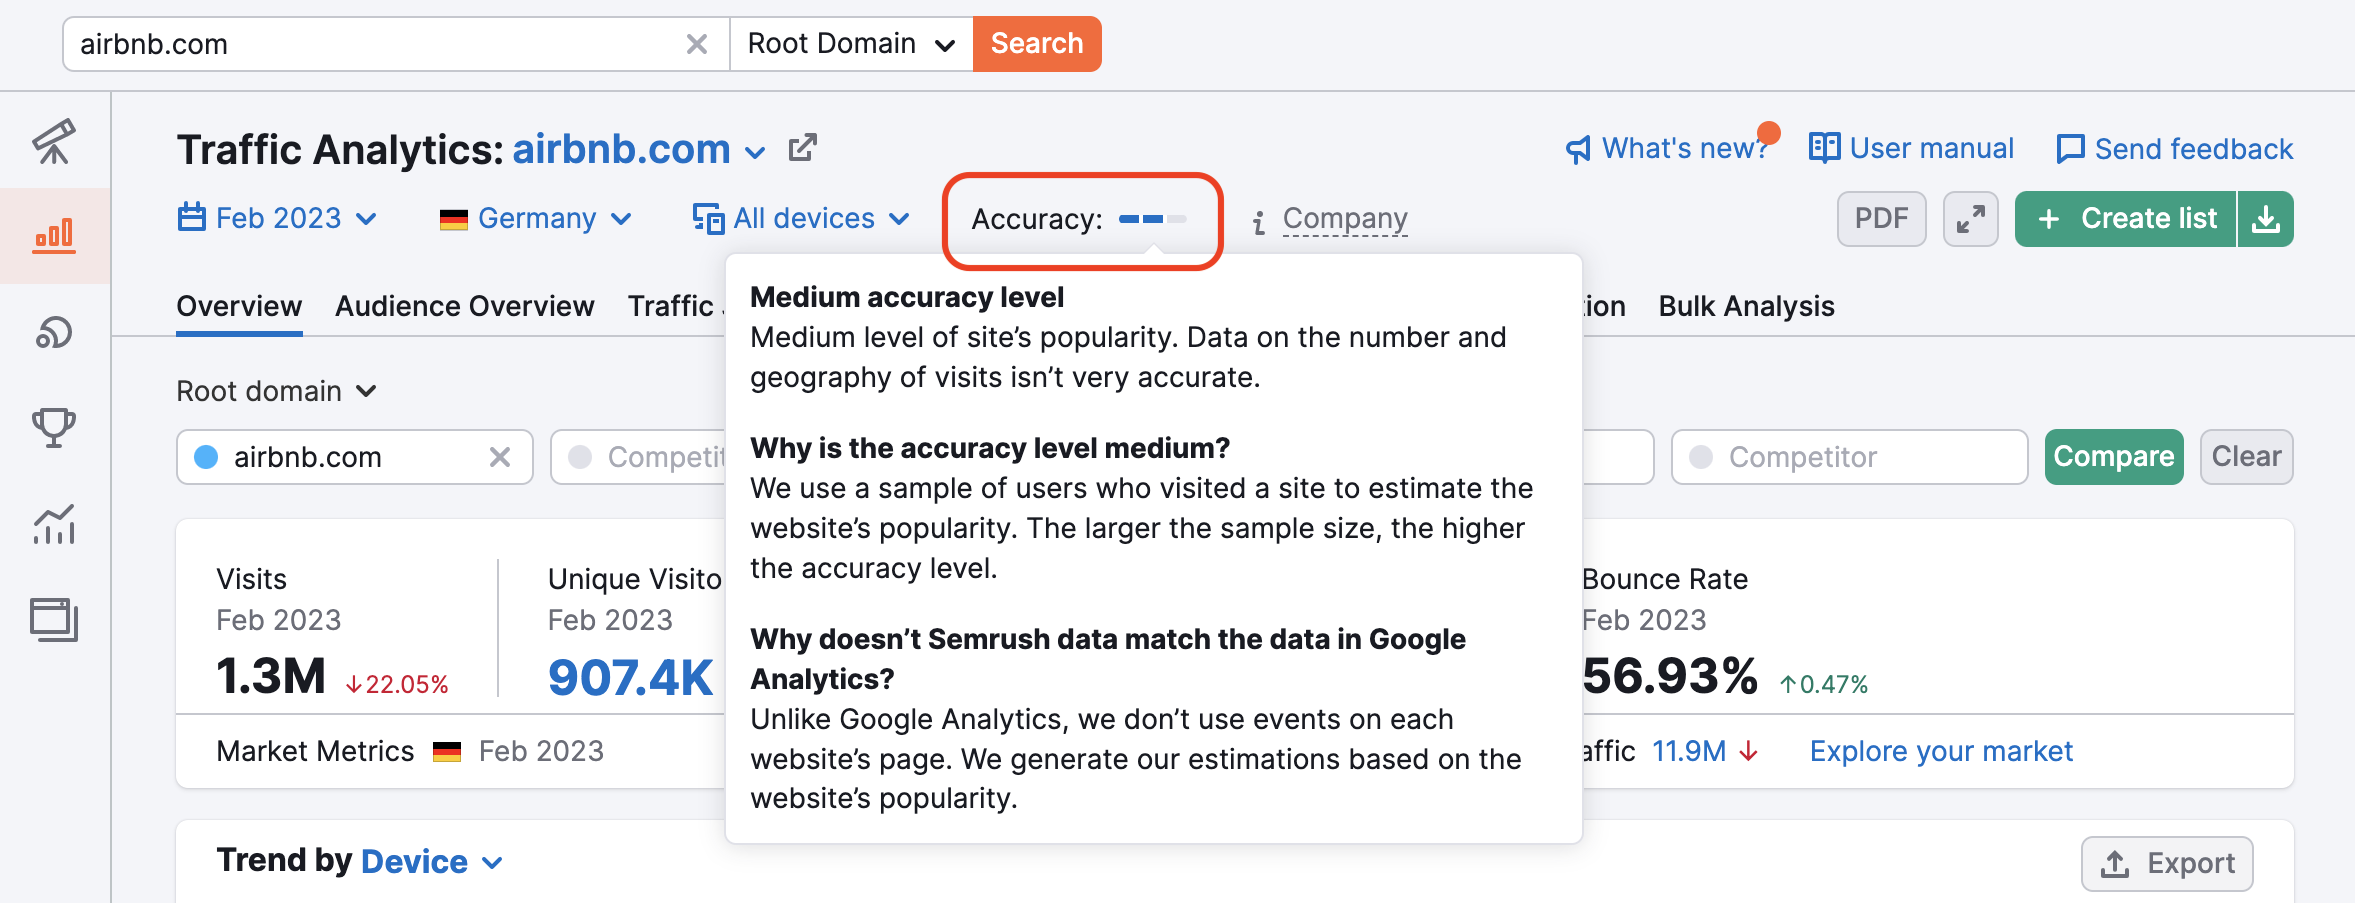Viewport: 2355px width, 903px height.
Task: Click the calendar icon beside Feb 2023
Action: click(191, 217)
